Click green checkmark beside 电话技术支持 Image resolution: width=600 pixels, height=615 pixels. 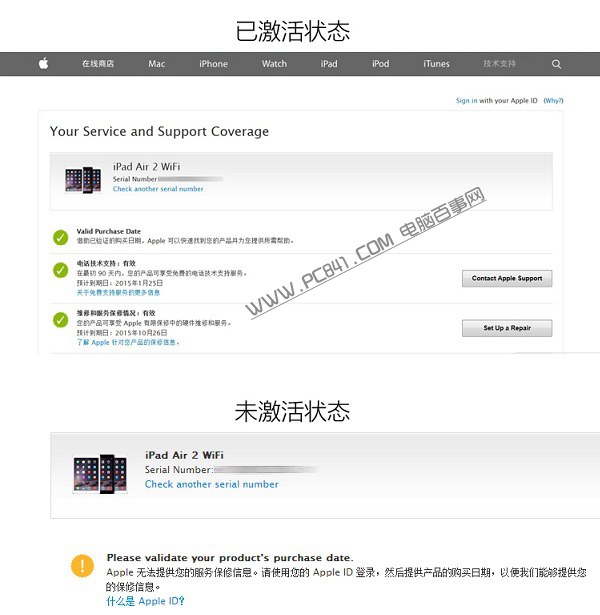point(60,270)
